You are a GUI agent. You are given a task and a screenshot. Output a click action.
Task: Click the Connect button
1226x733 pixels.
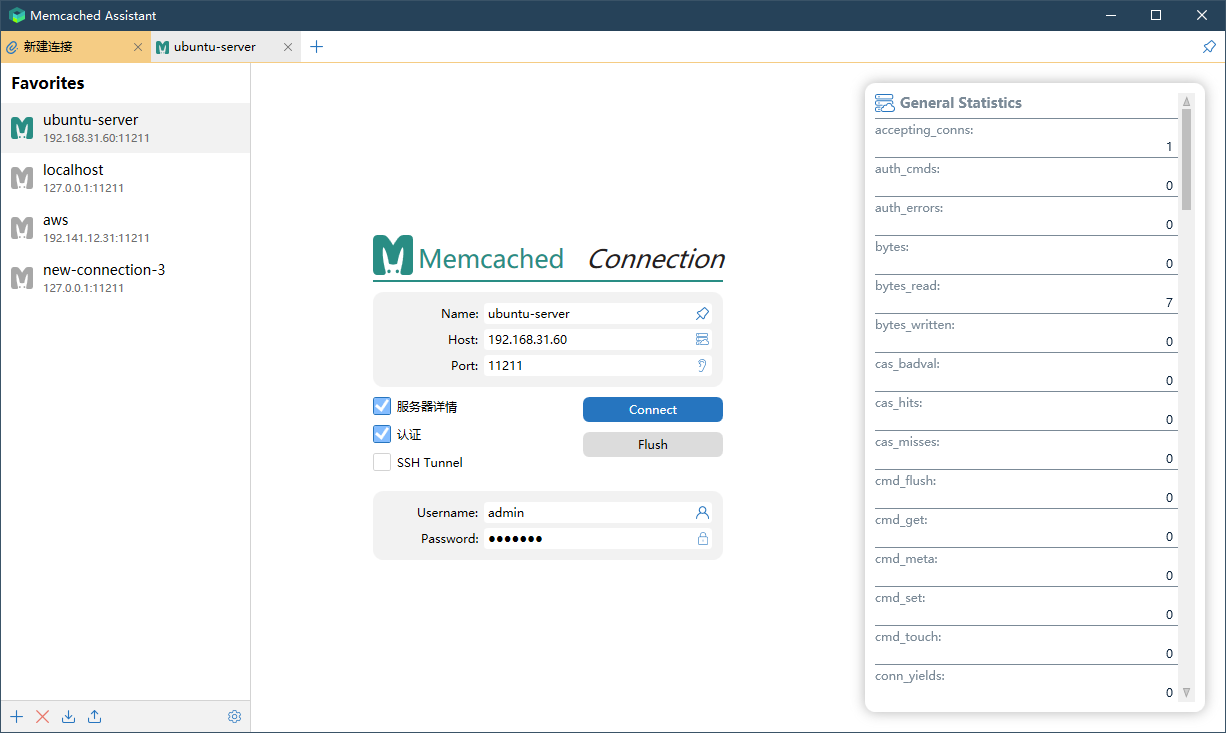point(653,410)
